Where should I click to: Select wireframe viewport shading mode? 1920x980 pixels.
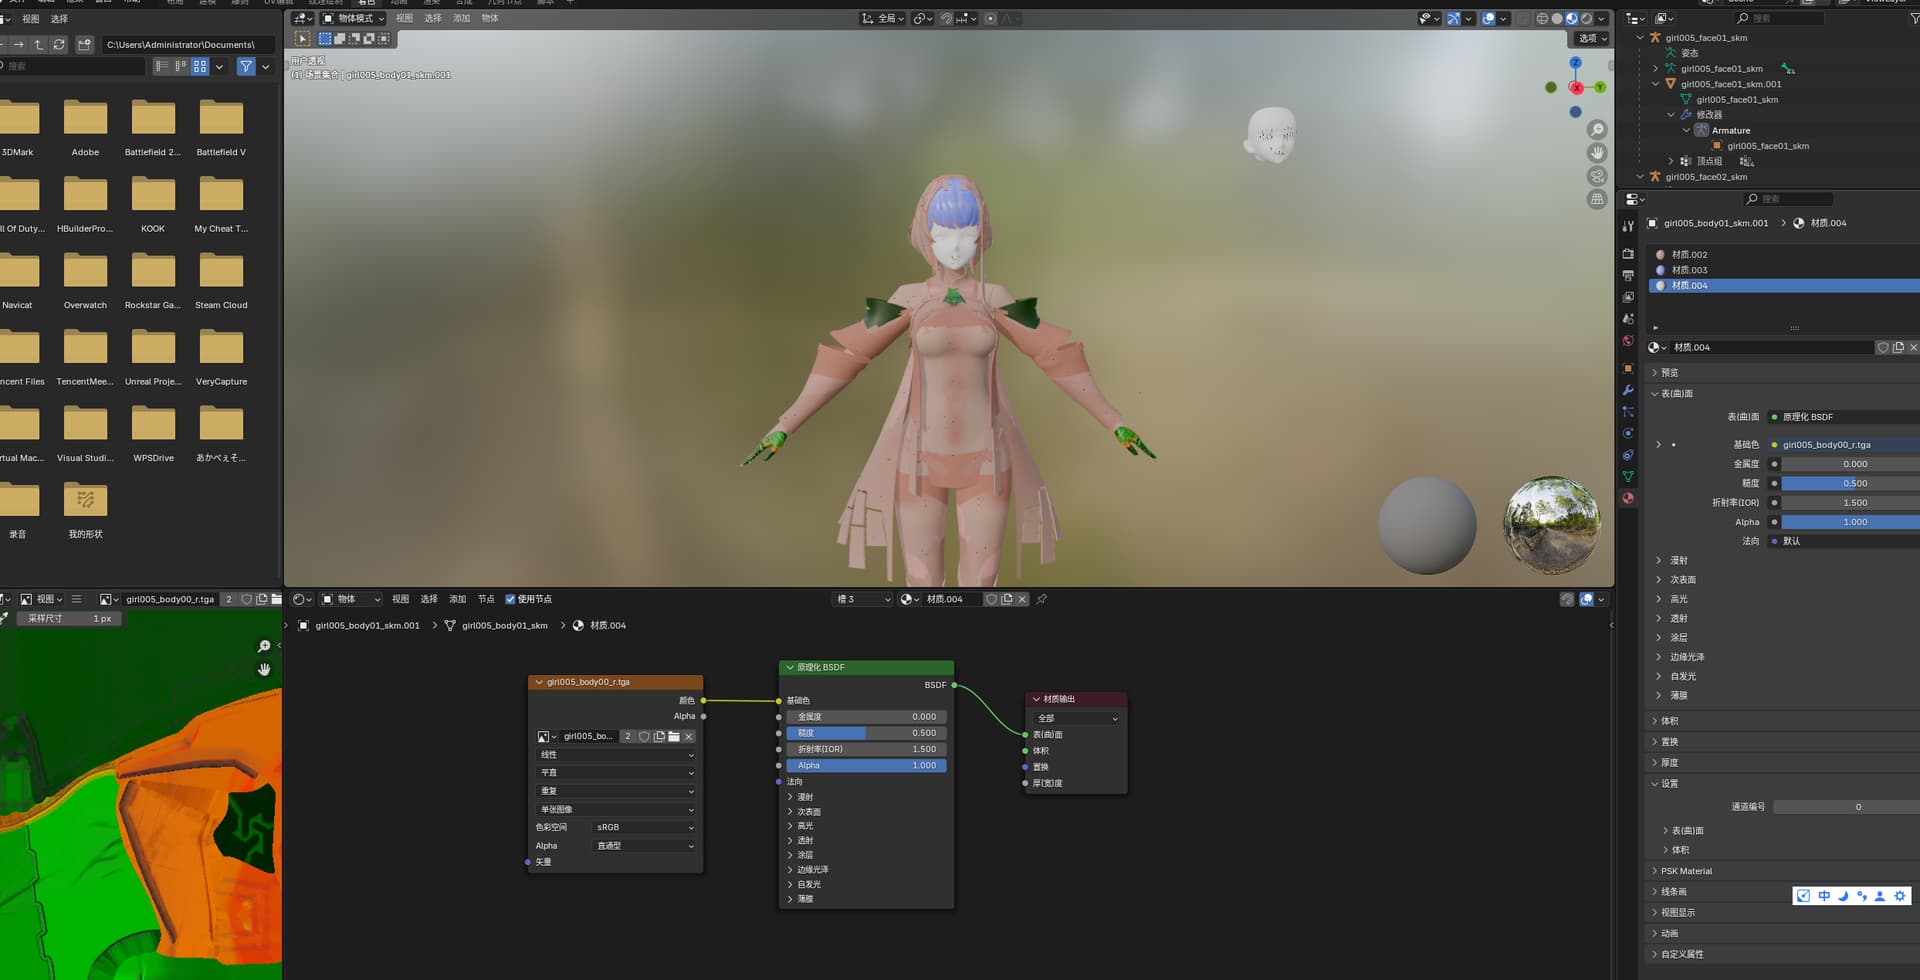[1542, 19]
